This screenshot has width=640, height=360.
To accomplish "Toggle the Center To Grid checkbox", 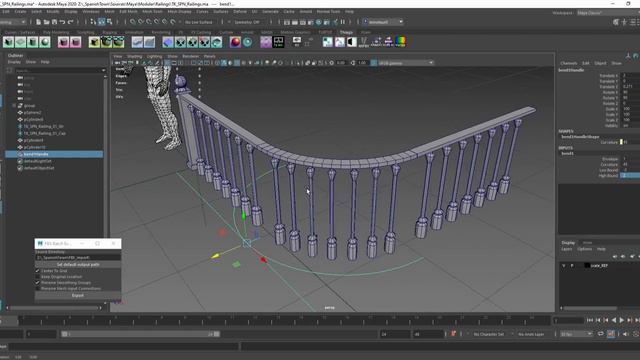I will click(x=38, y=271).
